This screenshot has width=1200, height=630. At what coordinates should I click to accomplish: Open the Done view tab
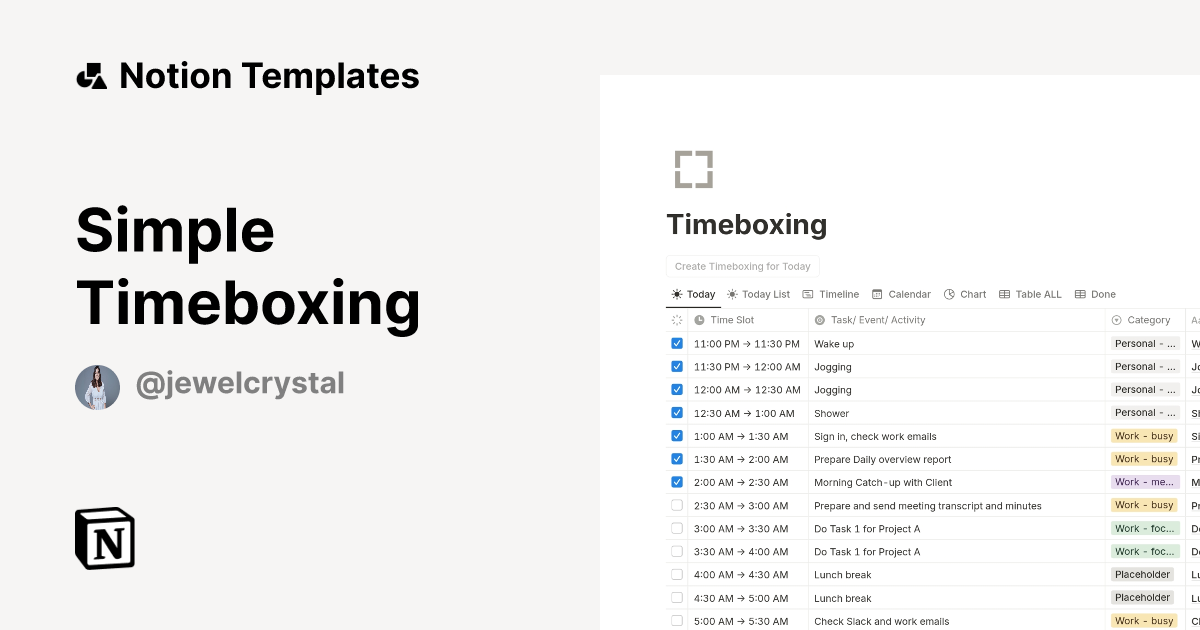coord(1096,294)
